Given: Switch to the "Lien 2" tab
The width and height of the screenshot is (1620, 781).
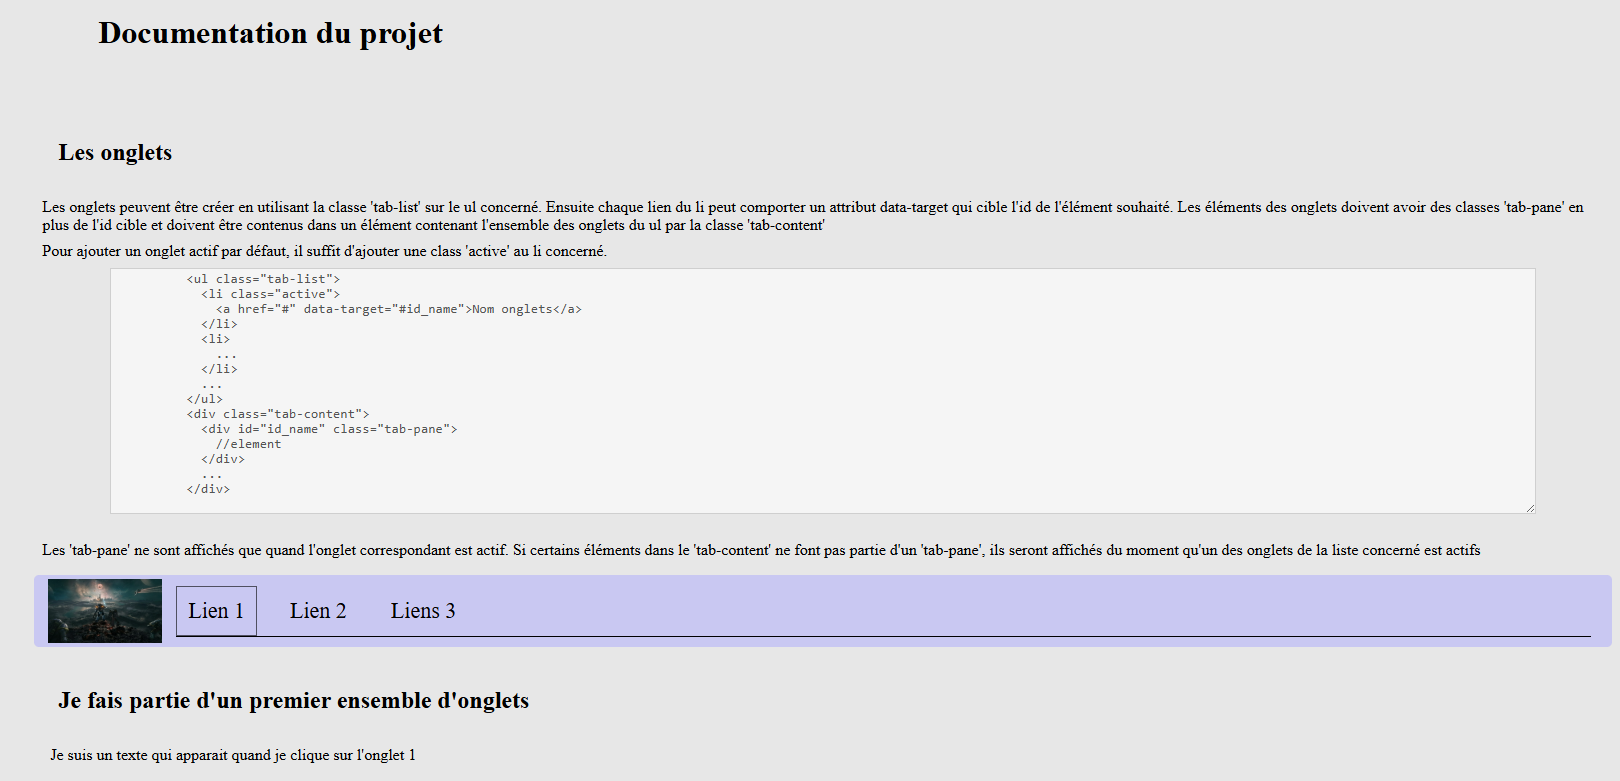Looking at the screenshot, I should click(x=317, y=610).
